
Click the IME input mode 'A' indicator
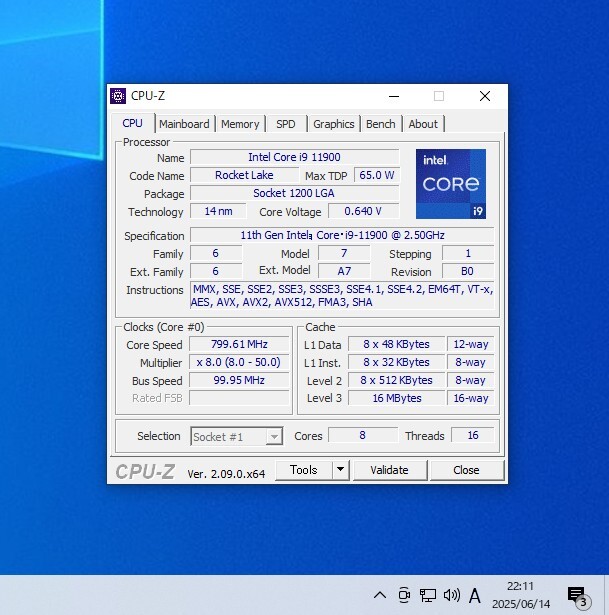474,595
